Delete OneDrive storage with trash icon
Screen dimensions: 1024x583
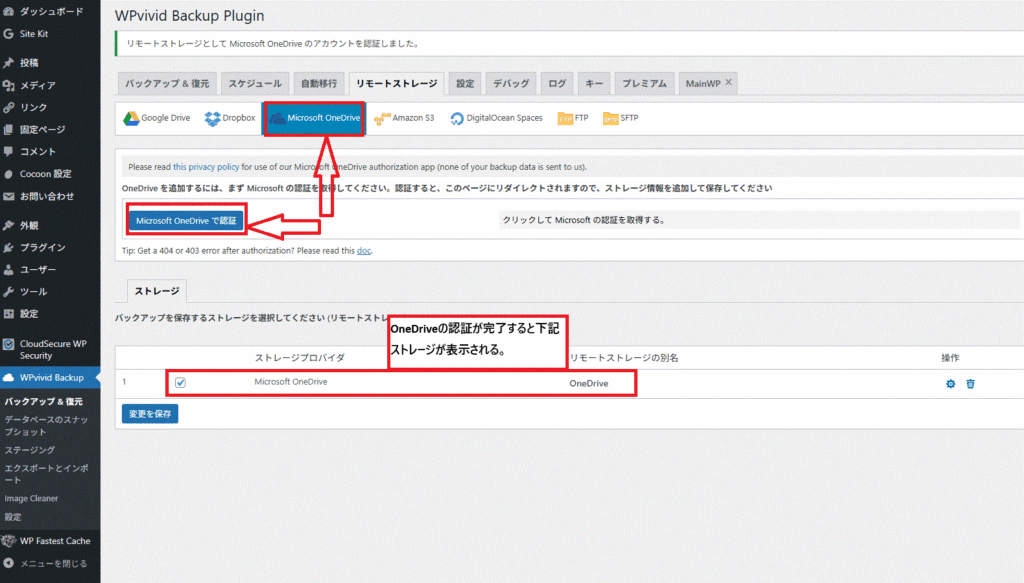click(970, 384)
